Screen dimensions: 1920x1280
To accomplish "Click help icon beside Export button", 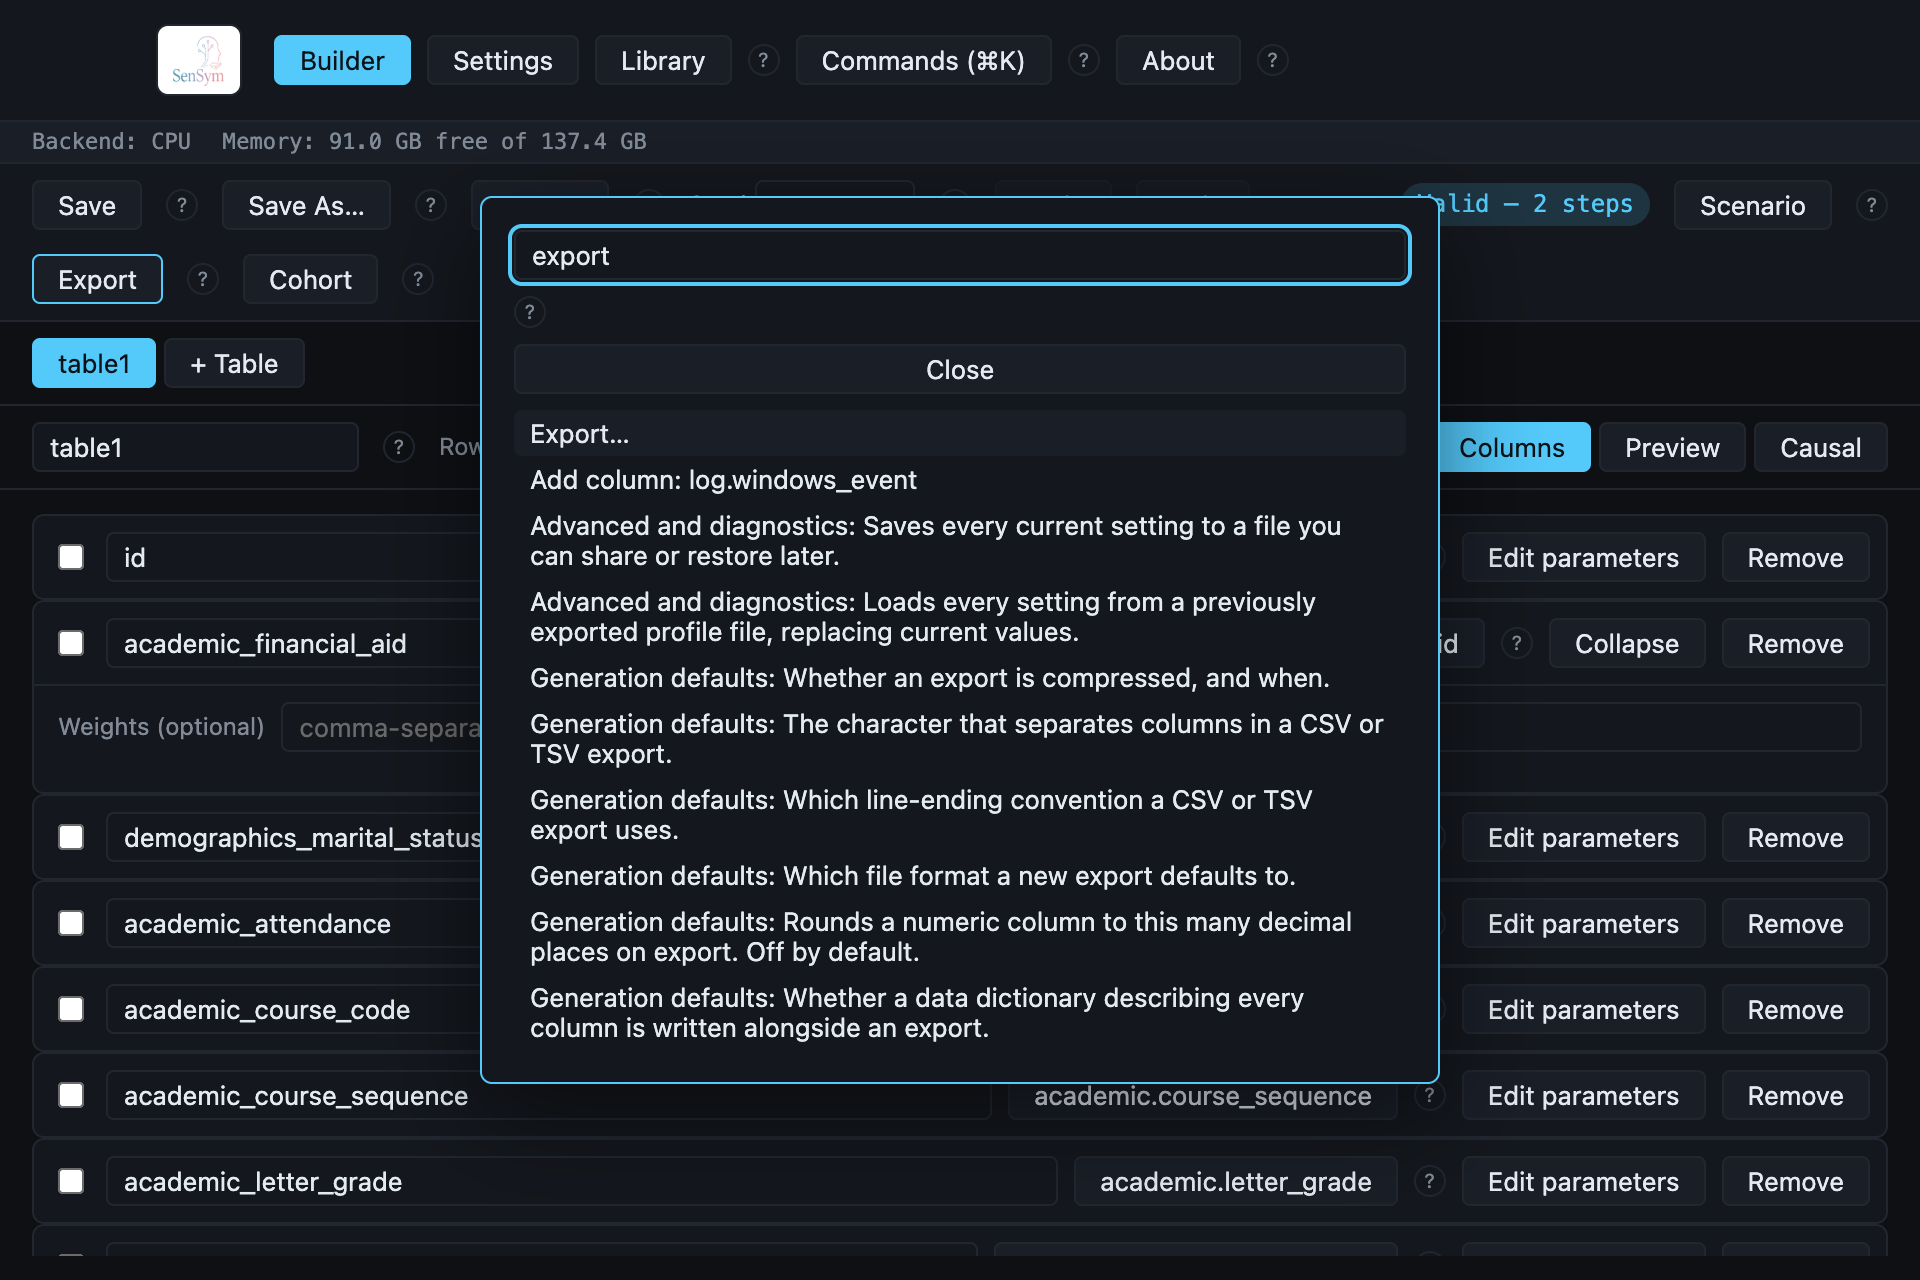I will [202, 279].
